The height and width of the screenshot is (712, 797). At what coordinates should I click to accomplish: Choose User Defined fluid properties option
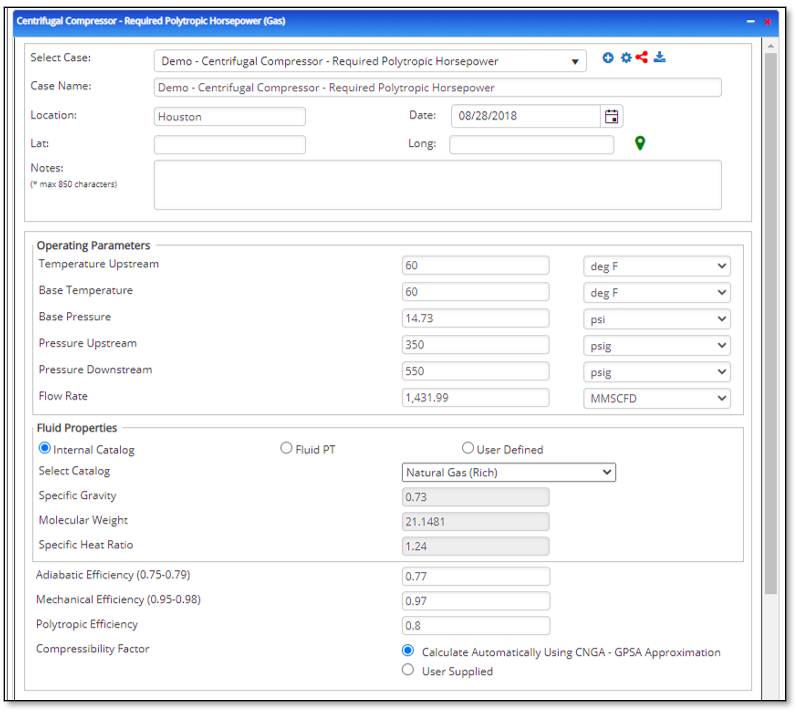pyautogui.click(x=468, y=449)
